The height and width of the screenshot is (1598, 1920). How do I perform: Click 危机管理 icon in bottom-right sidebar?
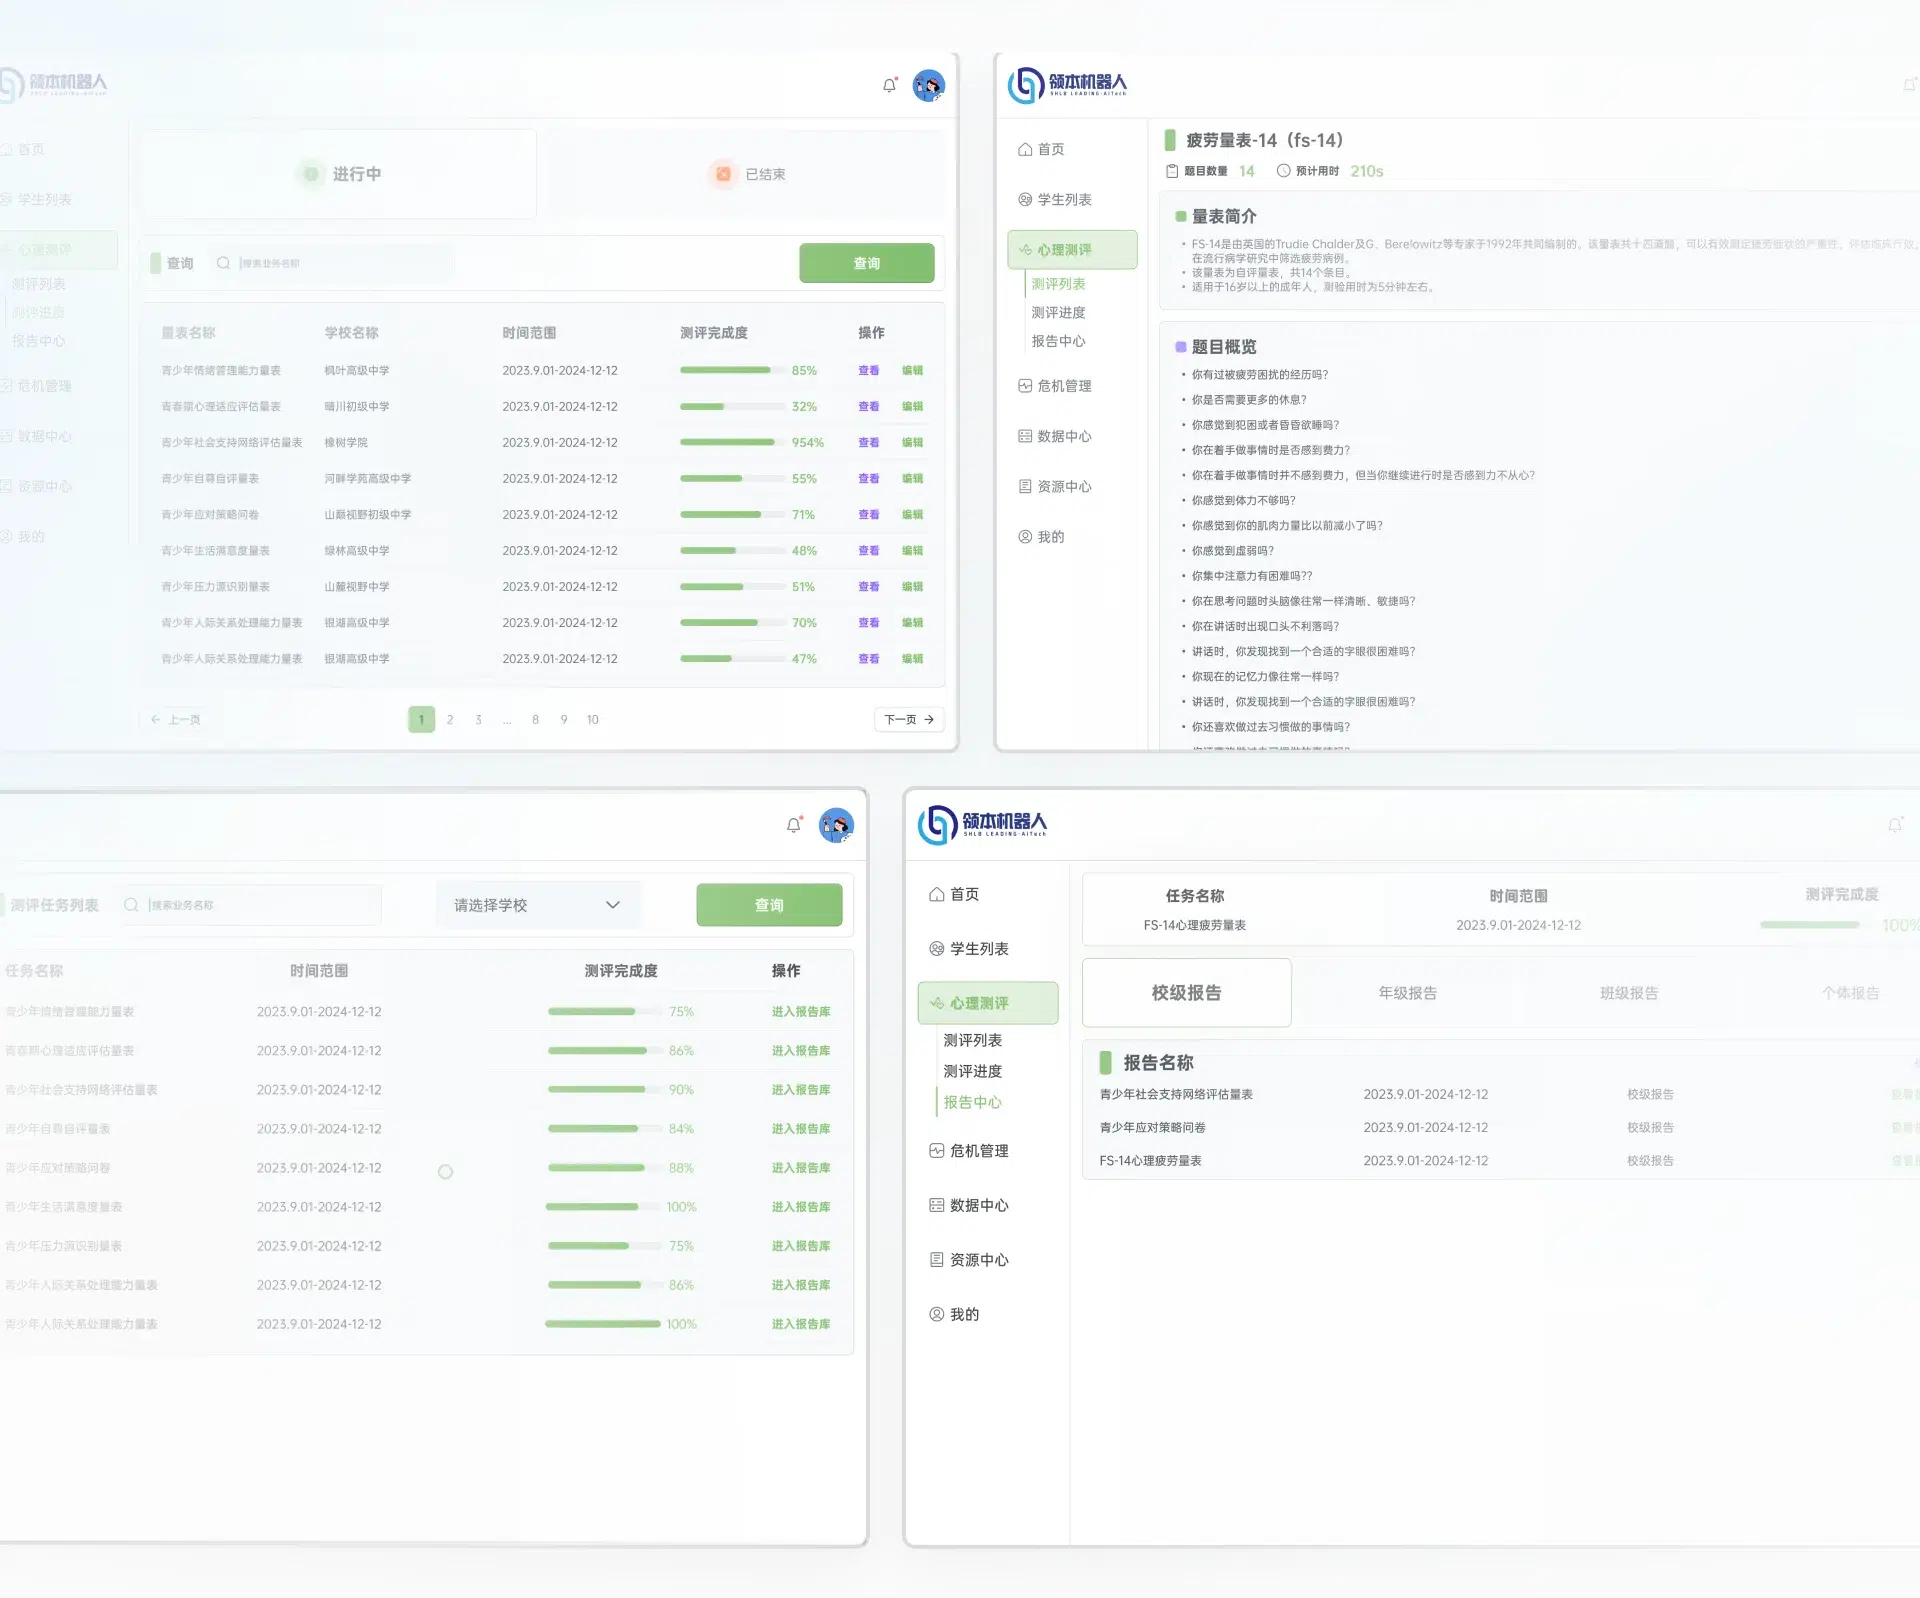(x=936, y=1151)
